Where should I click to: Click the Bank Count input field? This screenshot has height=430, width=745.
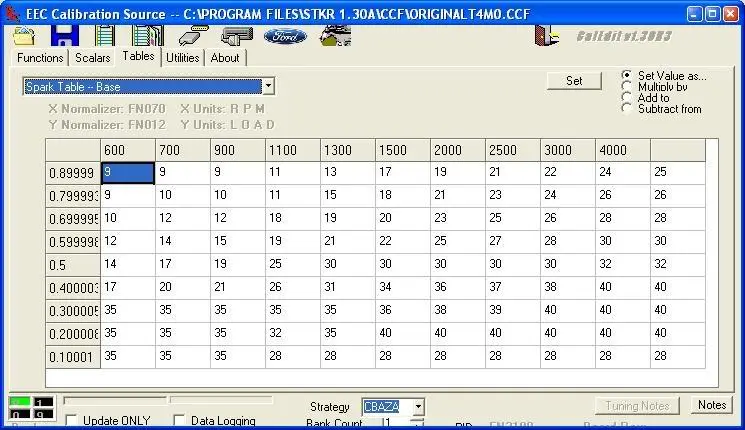pyautogui.click(x=395, y=422)
